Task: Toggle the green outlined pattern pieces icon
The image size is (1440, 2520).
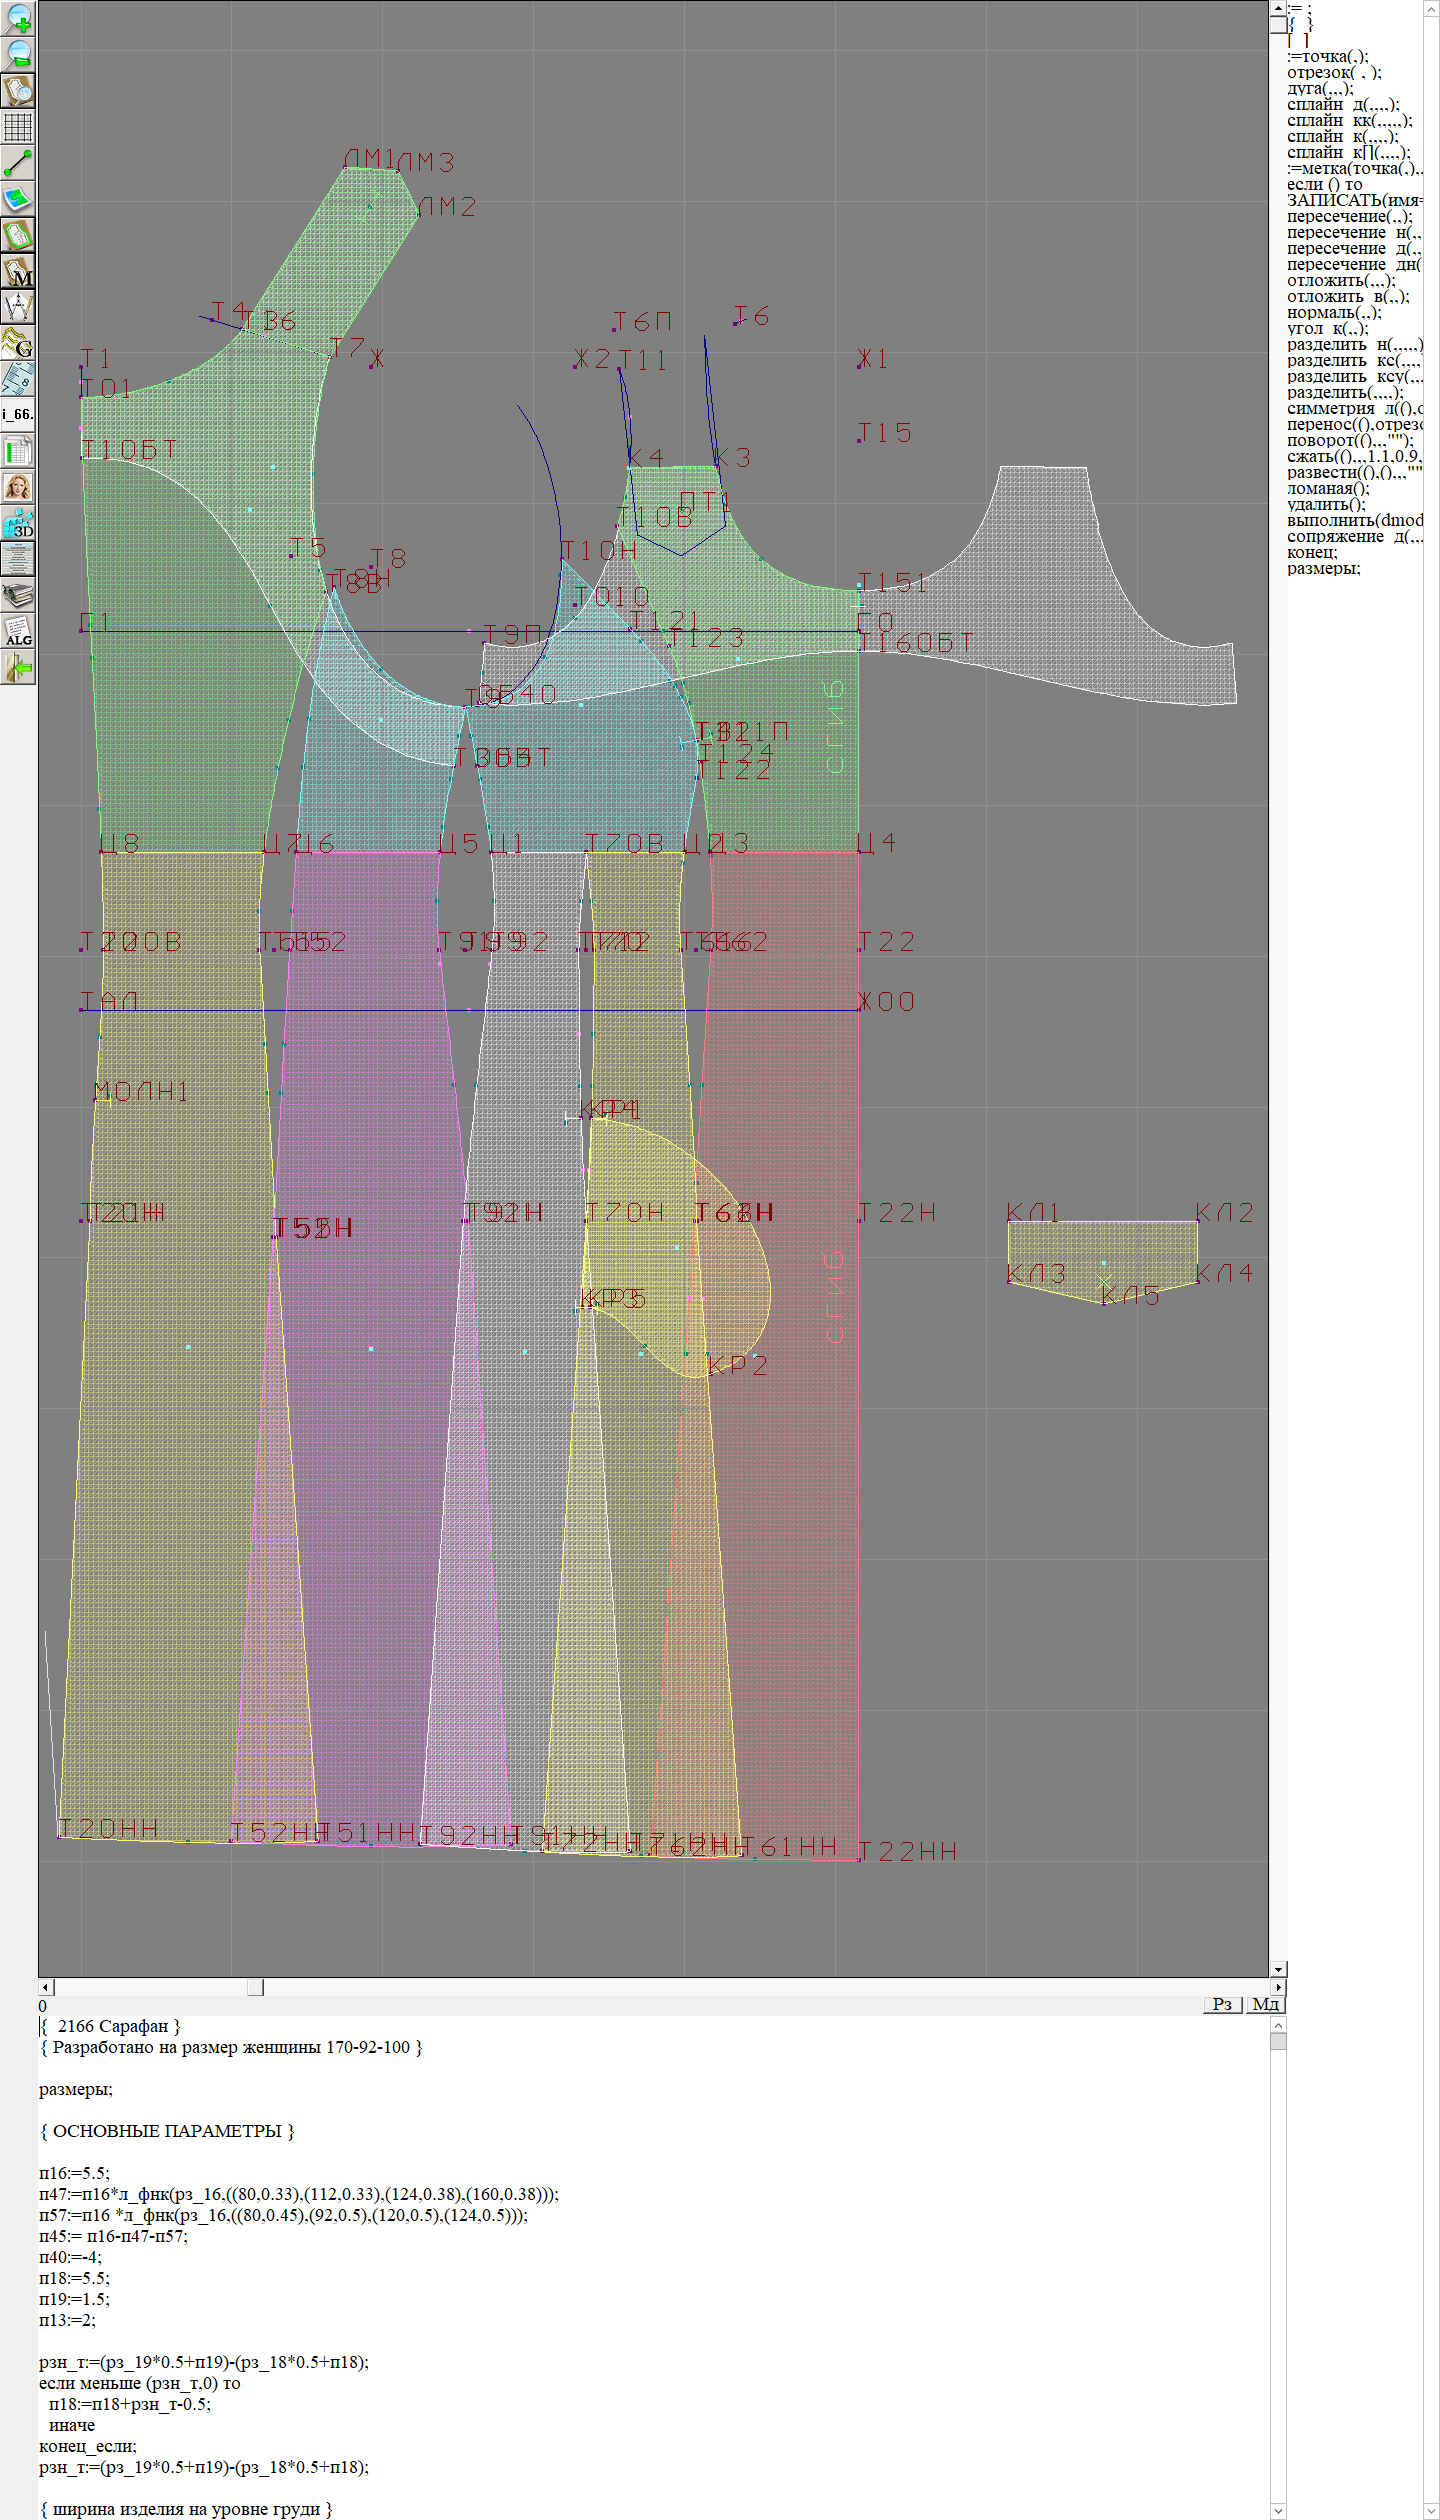Action: (18, 235)
